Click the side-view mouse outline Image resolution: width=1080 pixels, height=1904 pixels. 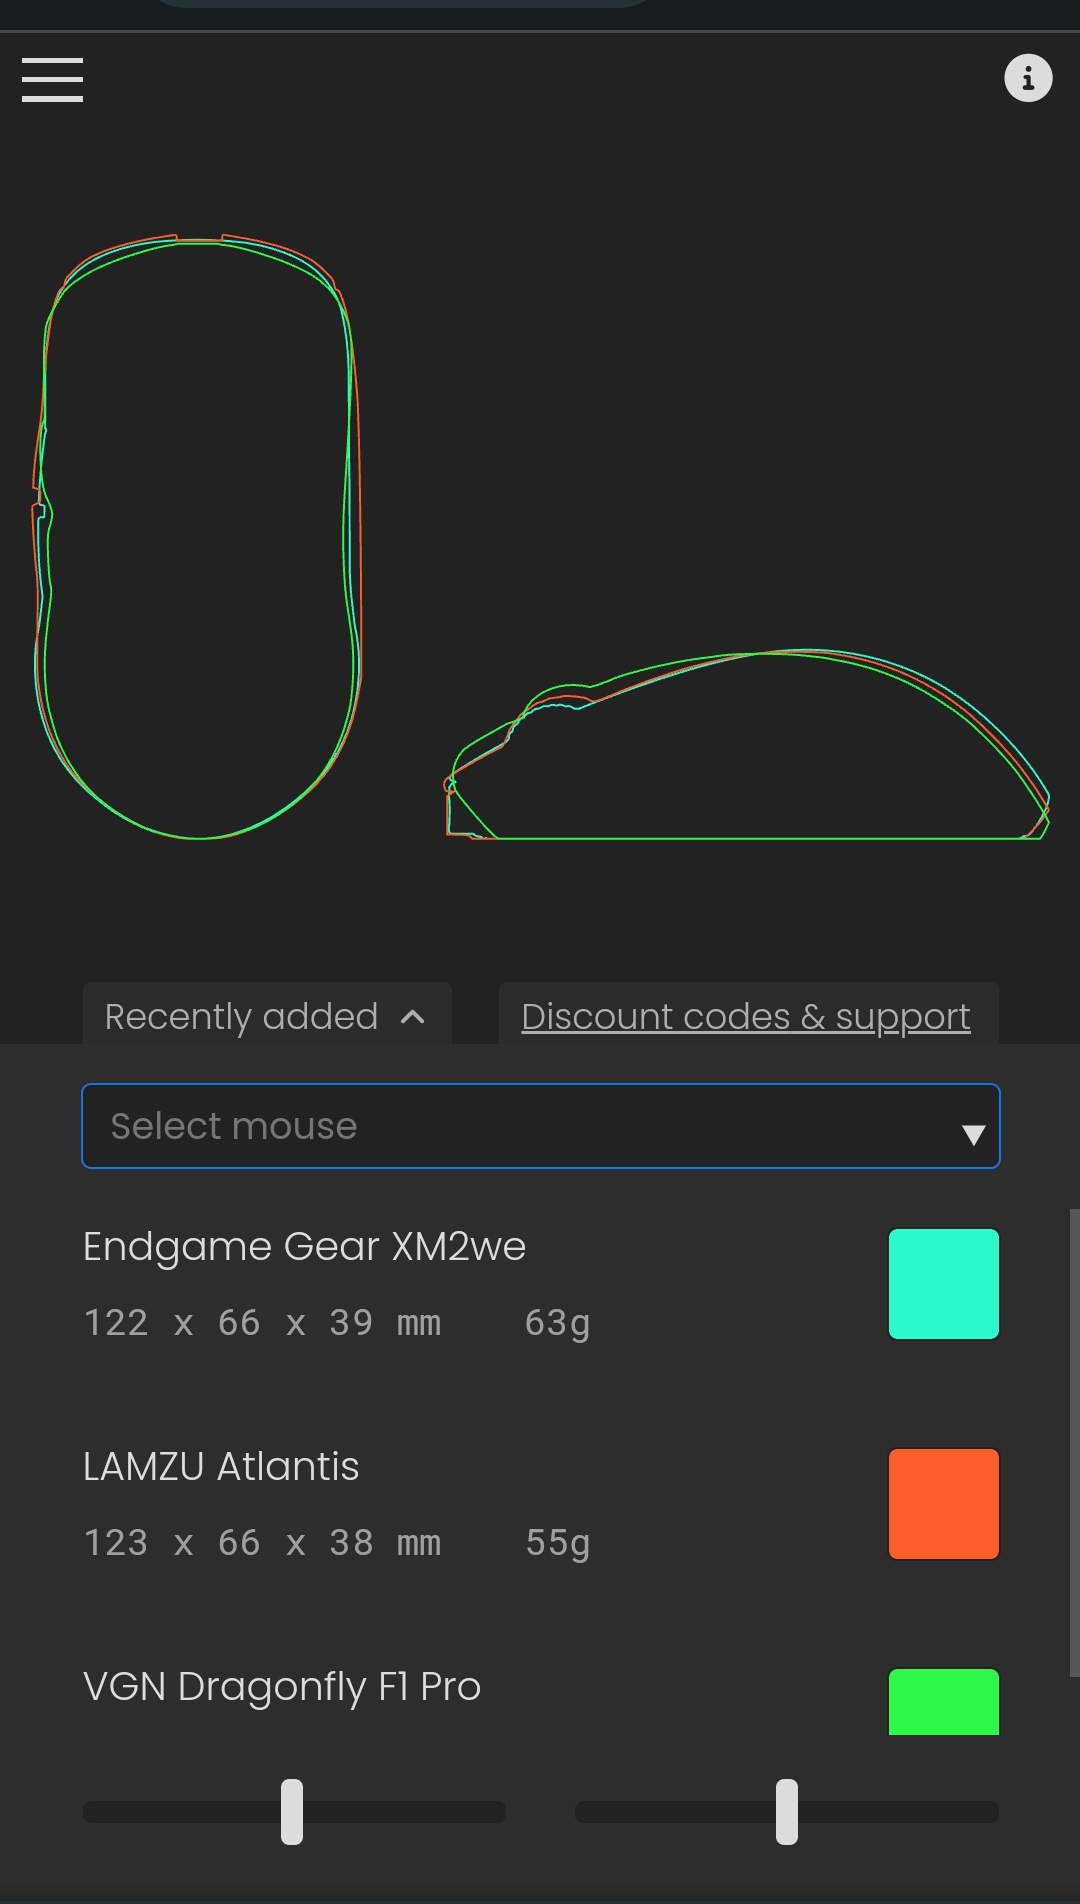(x=747, y=744)
